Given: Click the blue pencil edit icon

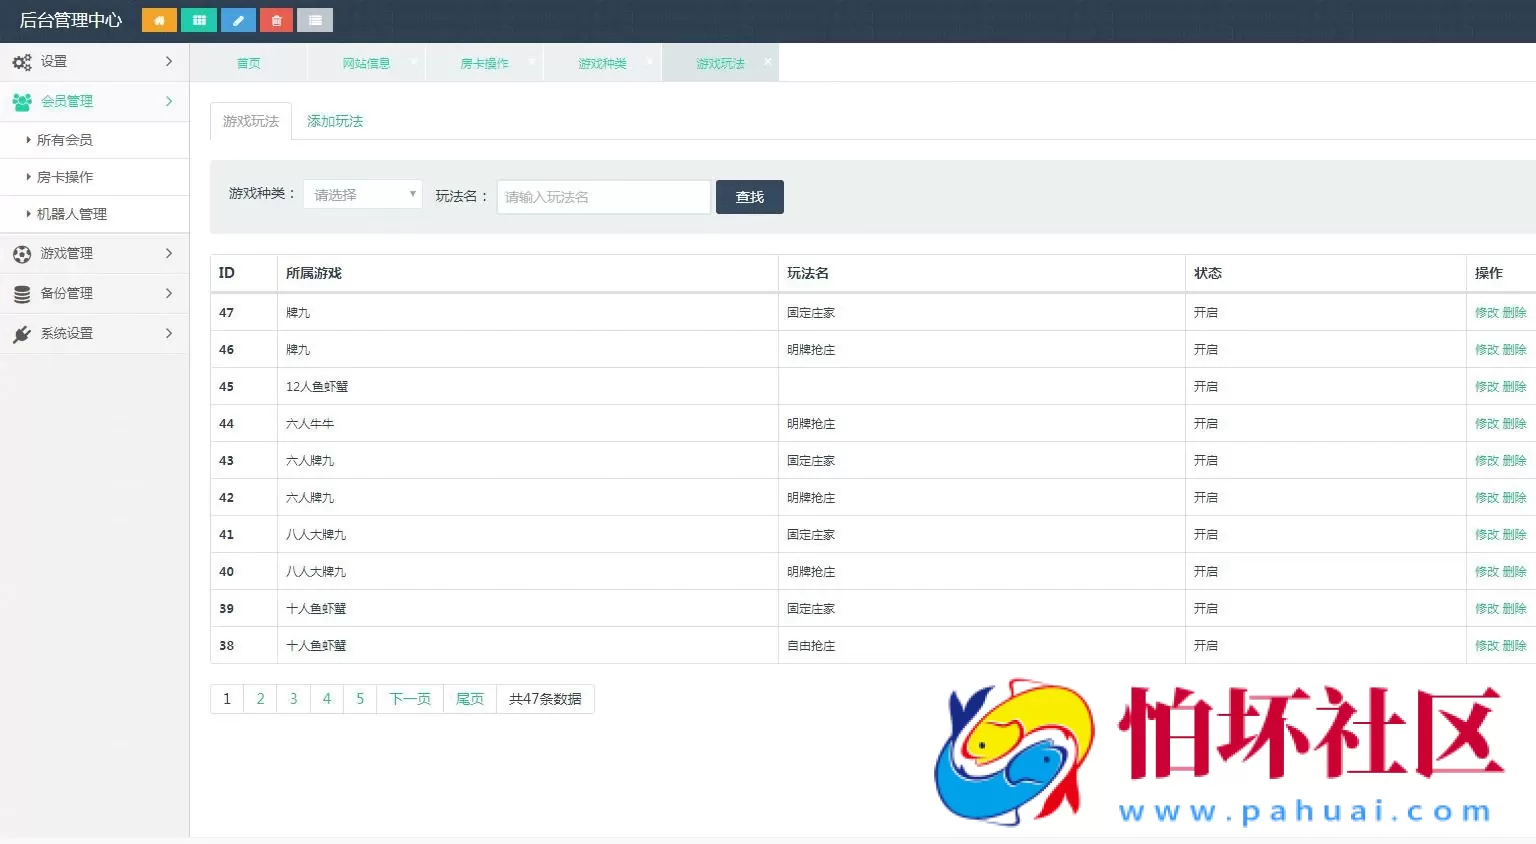Looking at the screenshot, I should [x=238, y=20].
